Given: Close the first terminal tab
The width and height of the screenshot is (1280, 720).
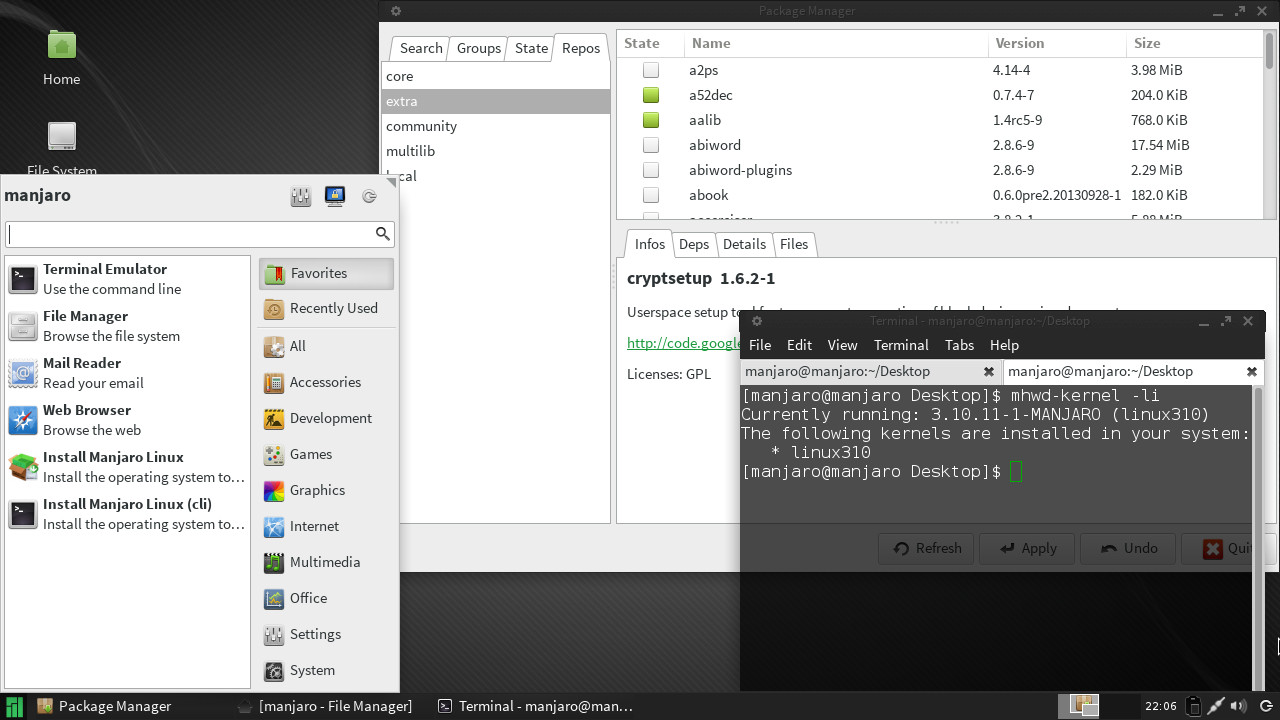Looking at the screenshot, I should 988,371.
